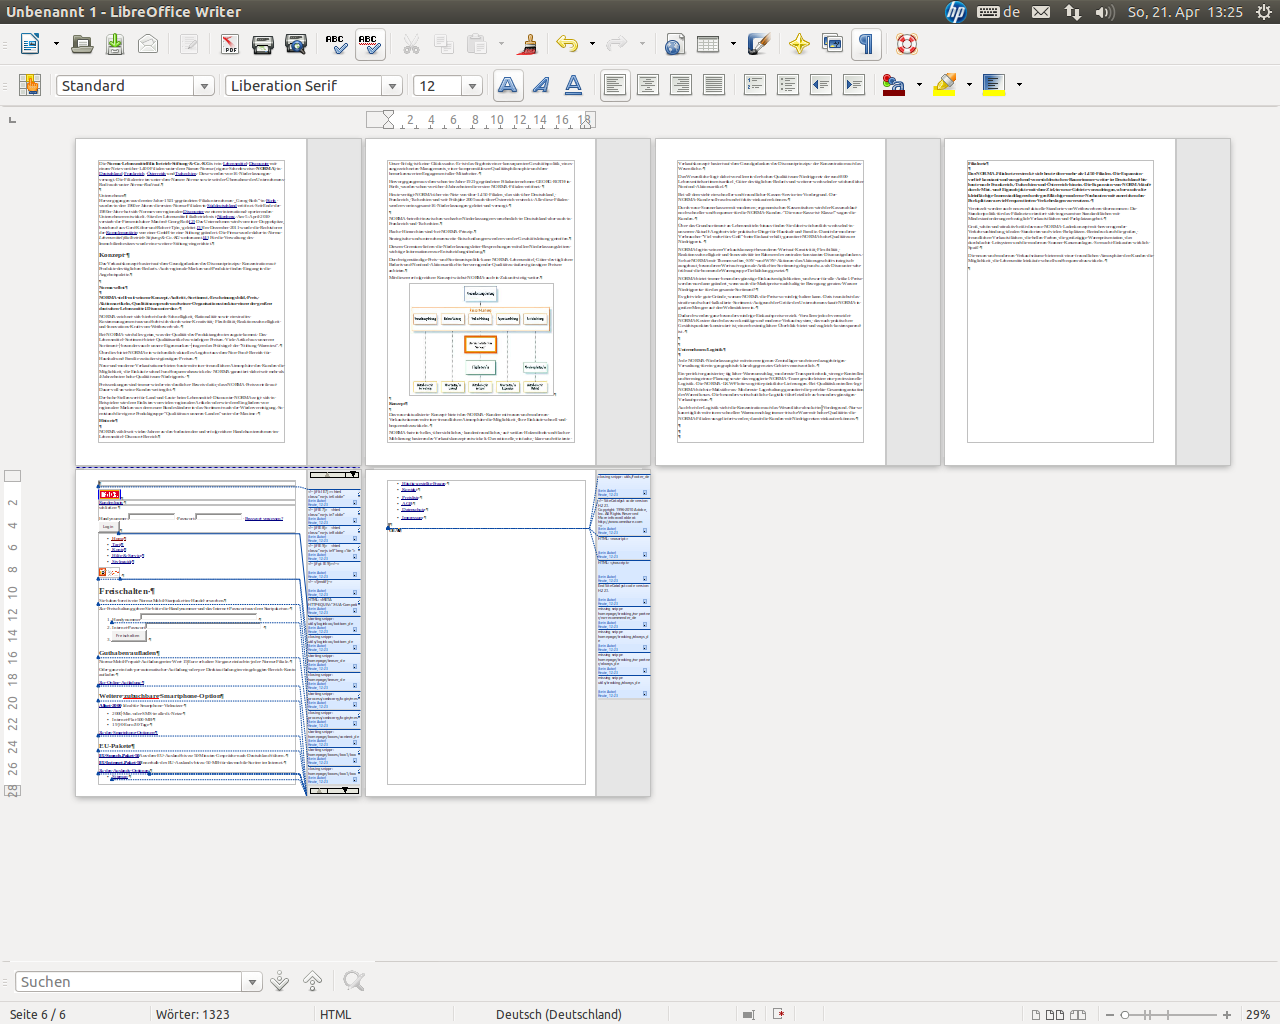The width and height of the screenshot is (1280, 1024).
Task: Open the page preview
Action: [x=296, y=44]
